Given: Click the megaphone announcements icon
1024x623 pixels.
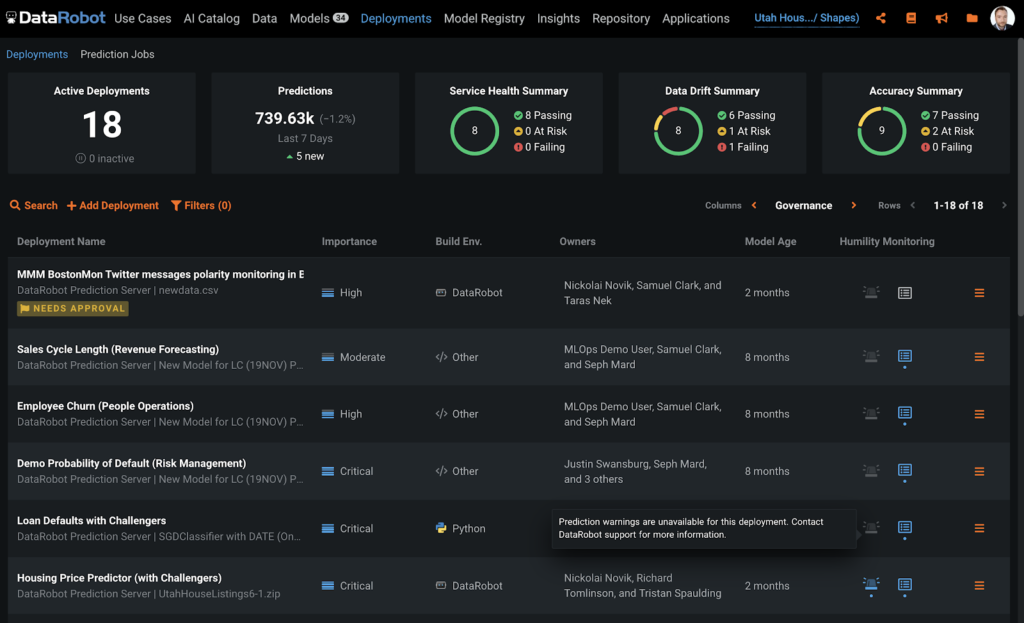Looking at the screenshot, I should coord(941,17).
